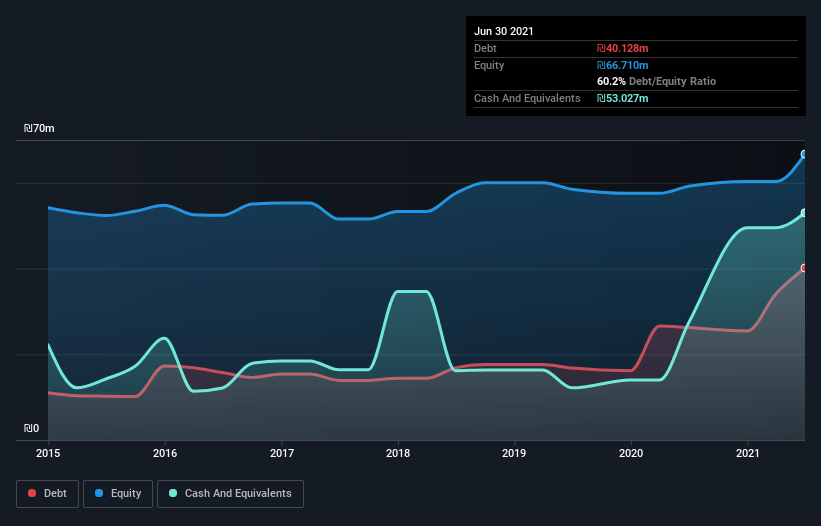This screenshot has width=821, height=526.
Task: Click the teal Cash endpoint marker
Action: click(804, 213)
